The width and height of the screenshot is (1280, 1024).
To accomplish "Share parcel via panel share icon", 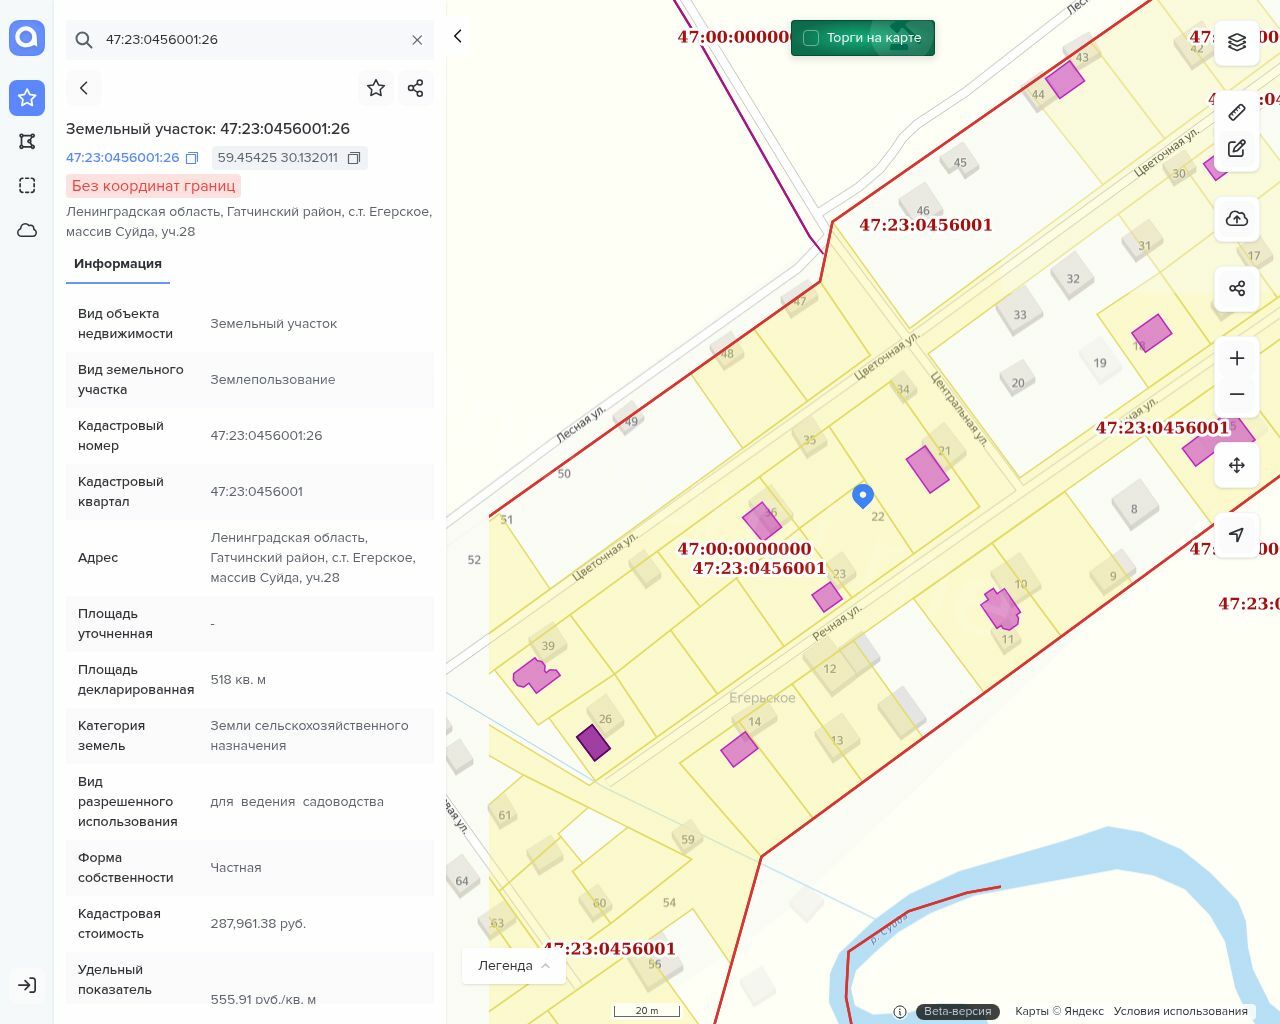I will click(x=416, y=88).
